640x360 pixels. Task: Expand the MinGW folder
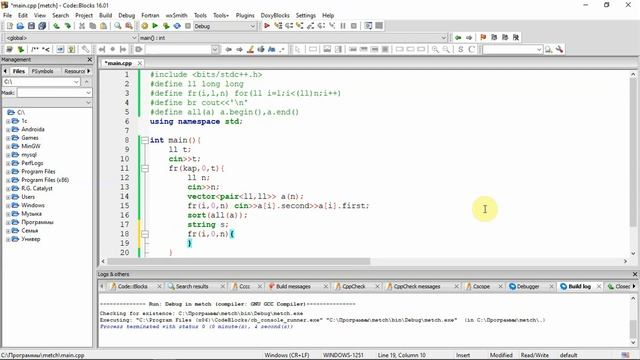(x=8, y=147)
